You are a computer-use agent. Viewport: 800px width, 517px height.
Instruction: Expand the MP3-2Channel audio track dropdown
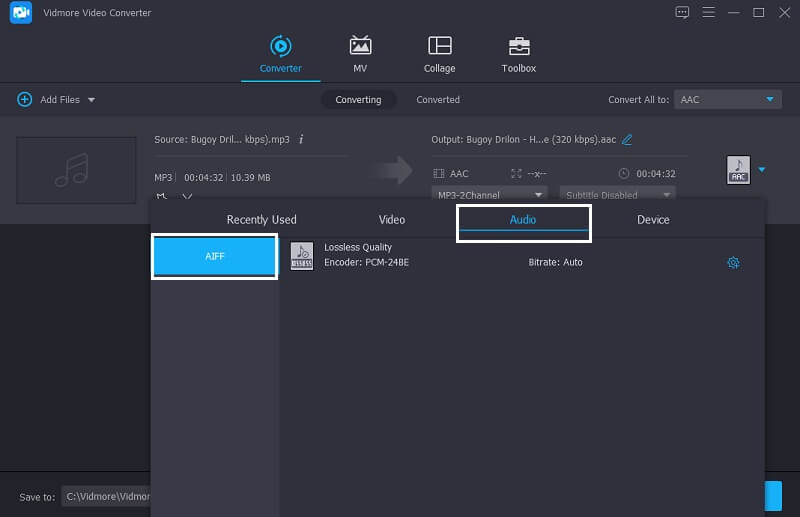(490, 195)
